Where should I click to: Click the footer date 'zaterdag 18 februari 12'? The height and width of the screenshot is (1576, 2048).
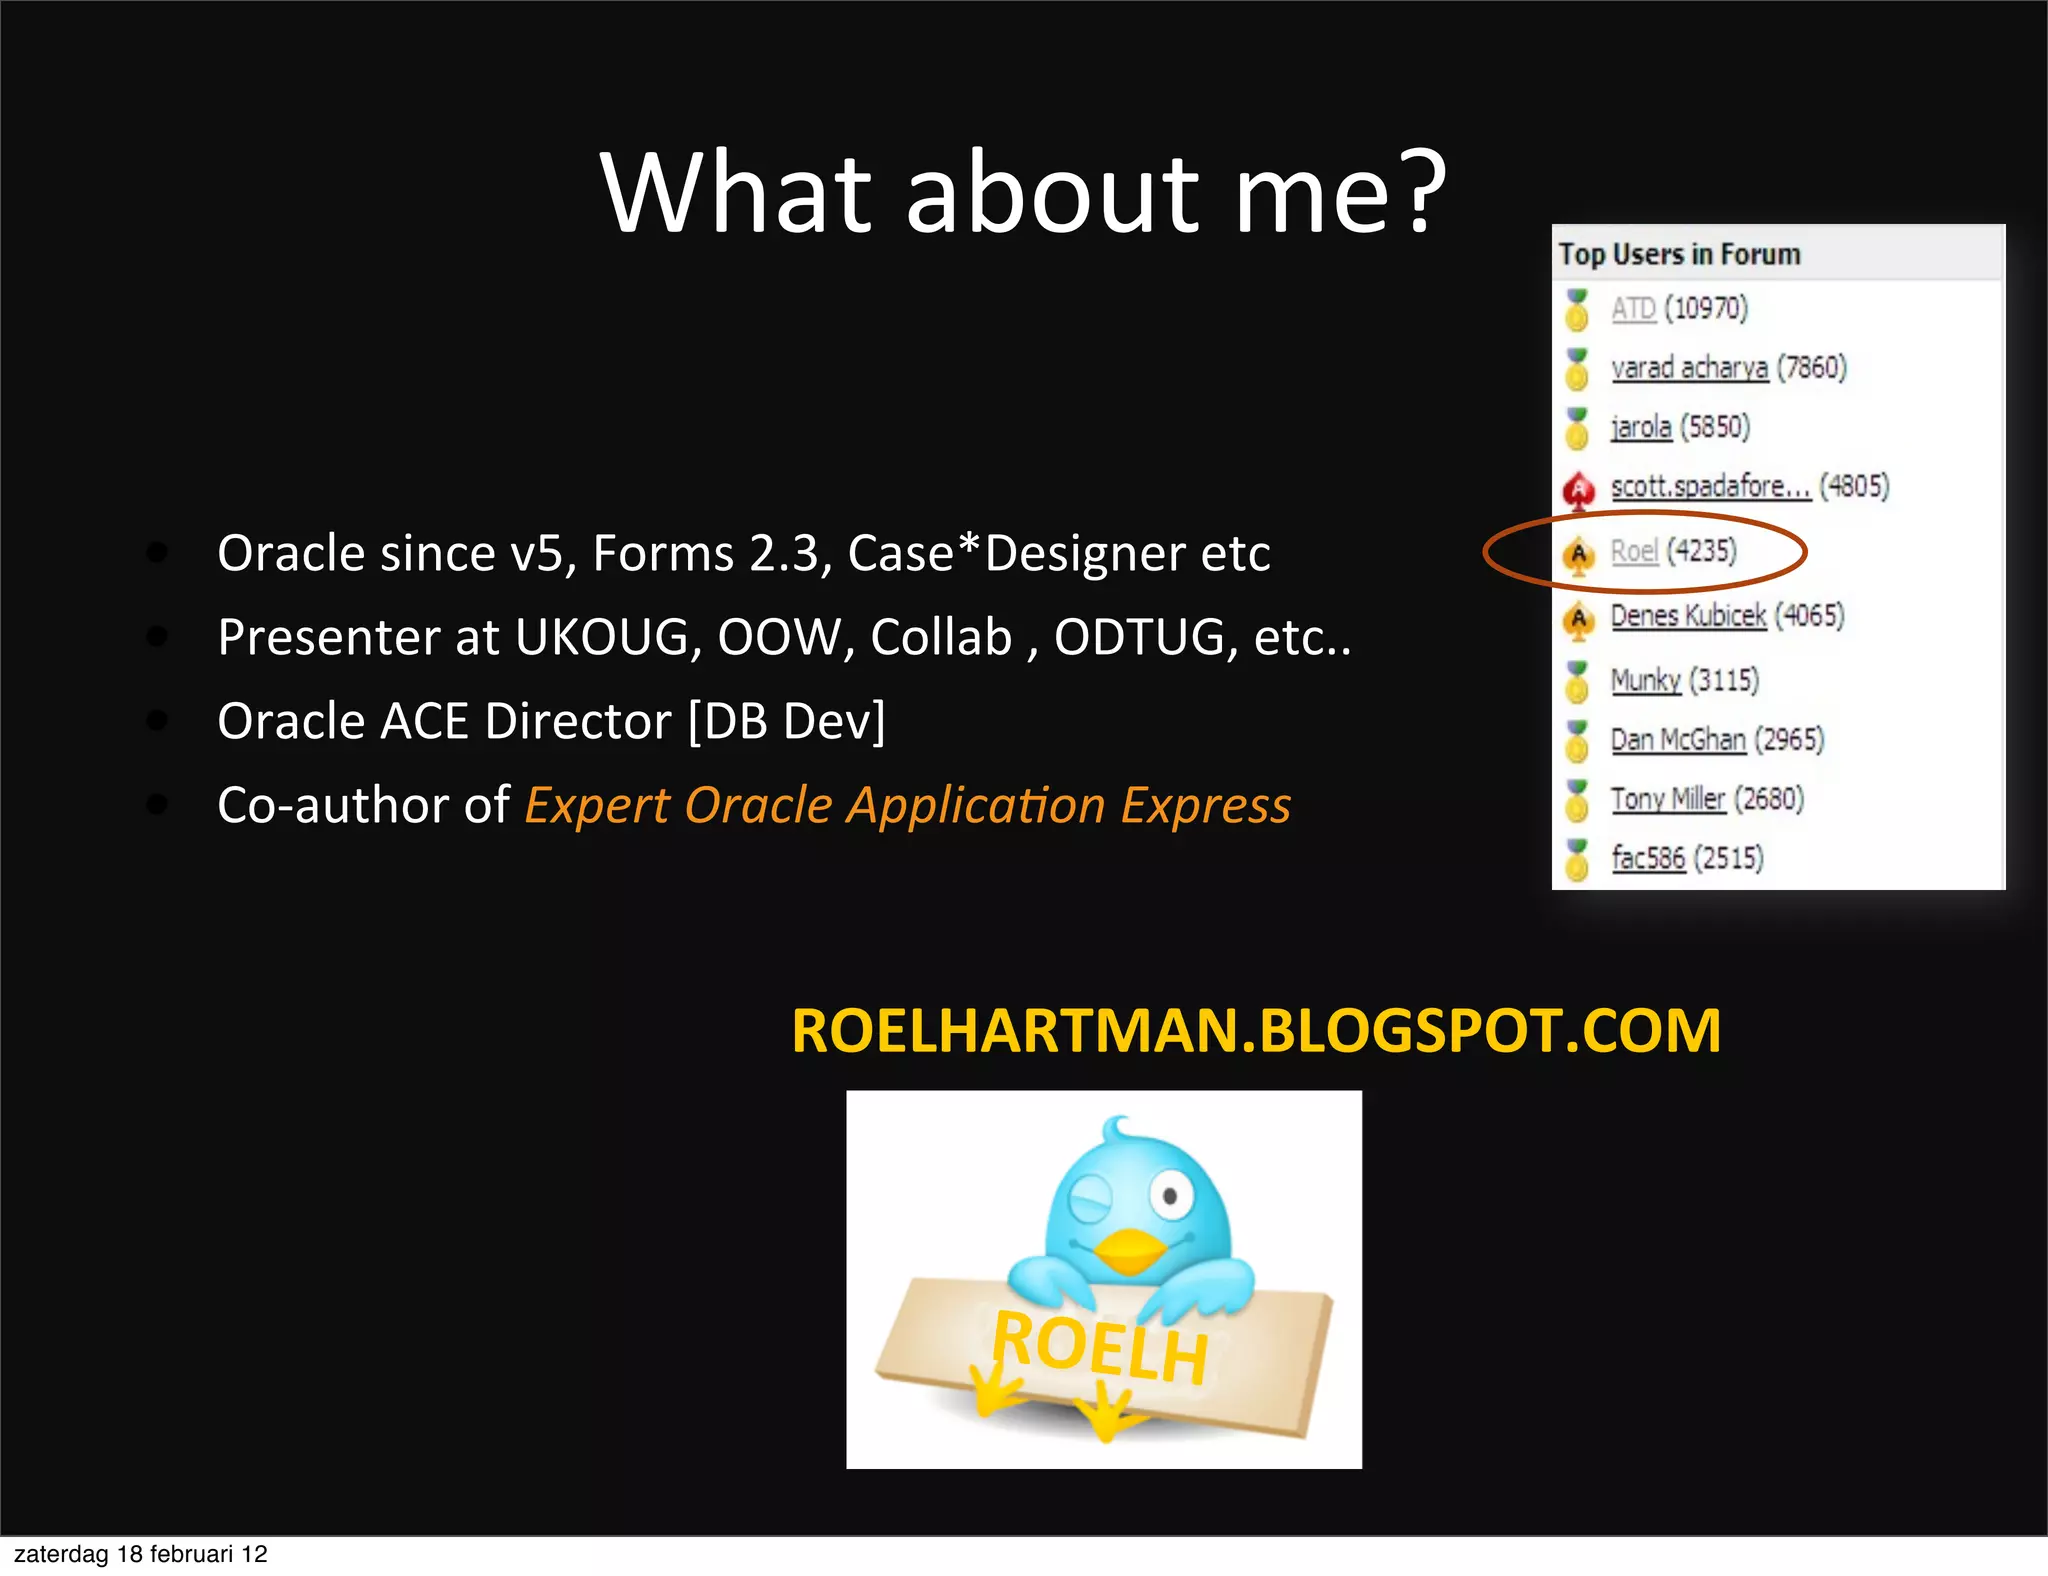coord(141,1554)
